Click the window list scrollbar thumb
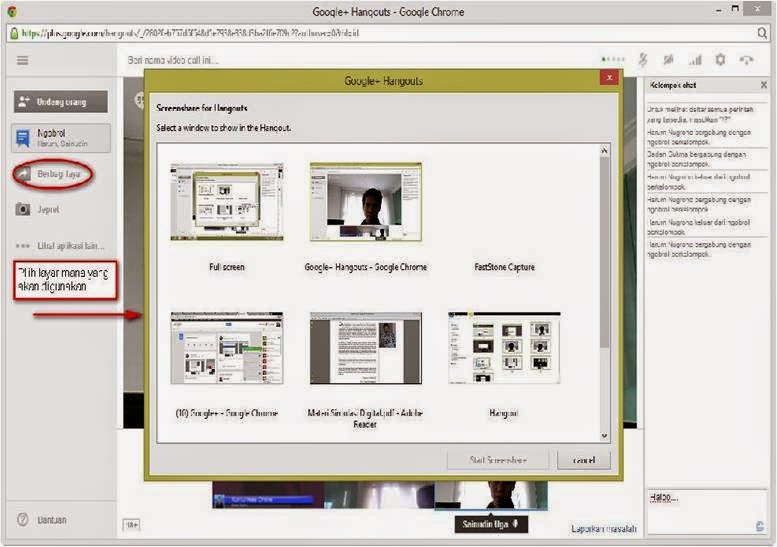Screen dimensions: 777x547 pyautogui.click(x=604, y=253)
